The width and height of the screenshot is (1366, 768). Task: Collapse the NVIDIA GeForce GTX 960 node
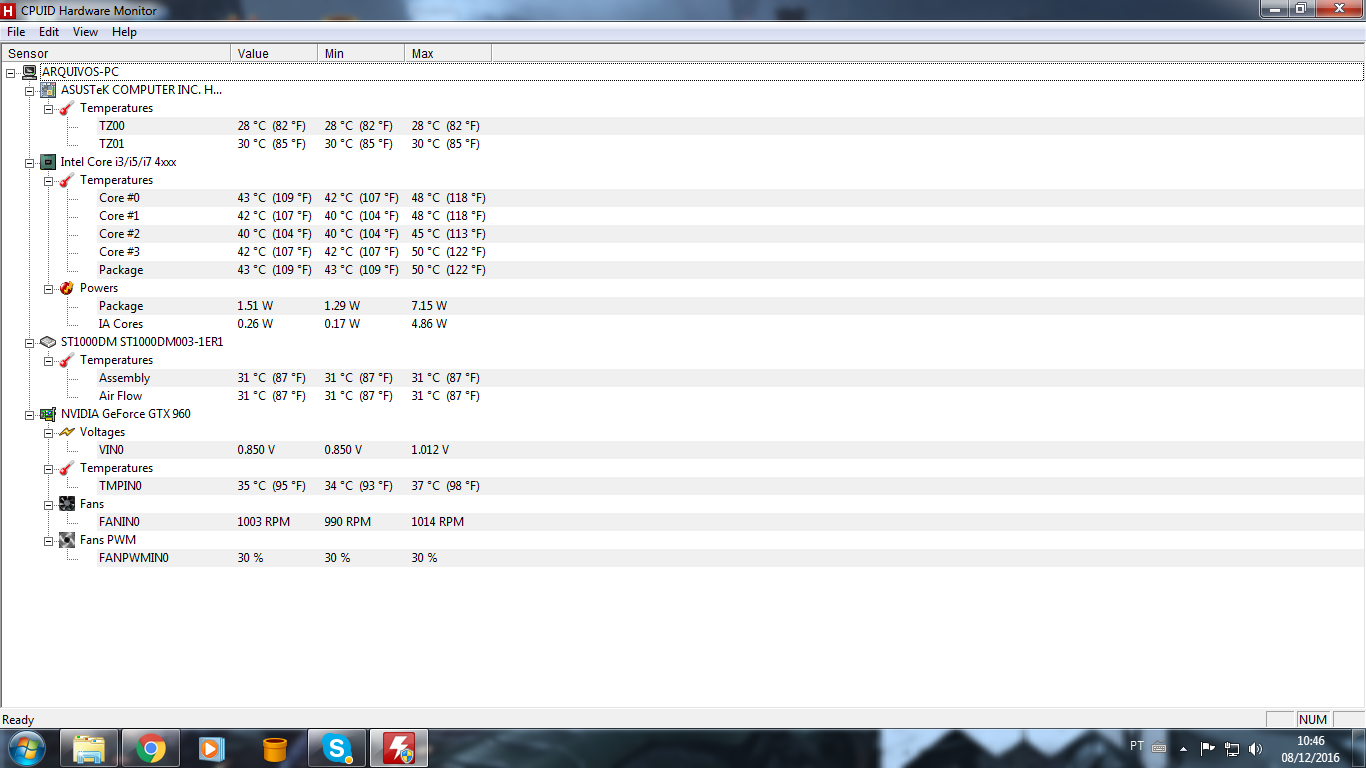click(x=29, y=414)
